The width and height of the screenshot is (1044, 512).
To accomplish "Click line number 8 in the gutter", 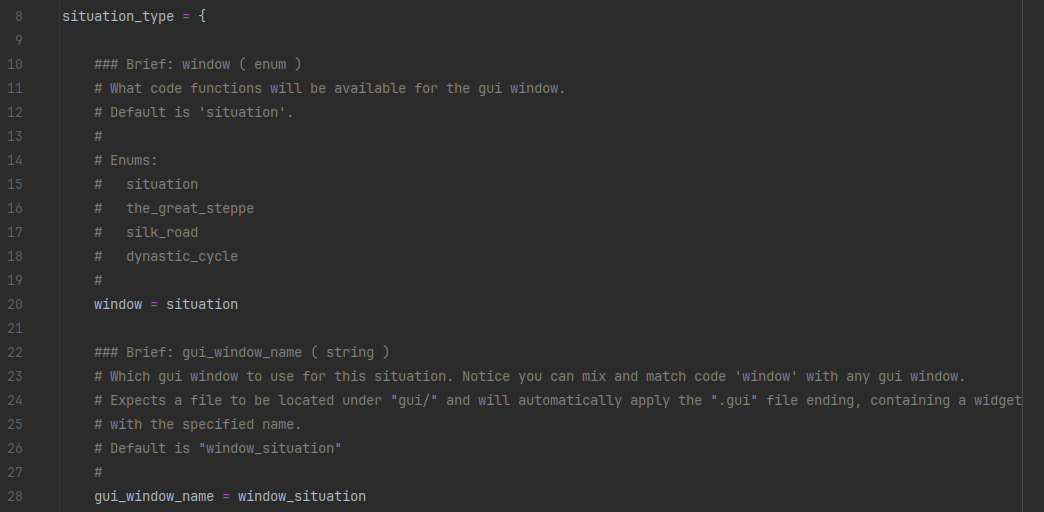I will (18, 17).
